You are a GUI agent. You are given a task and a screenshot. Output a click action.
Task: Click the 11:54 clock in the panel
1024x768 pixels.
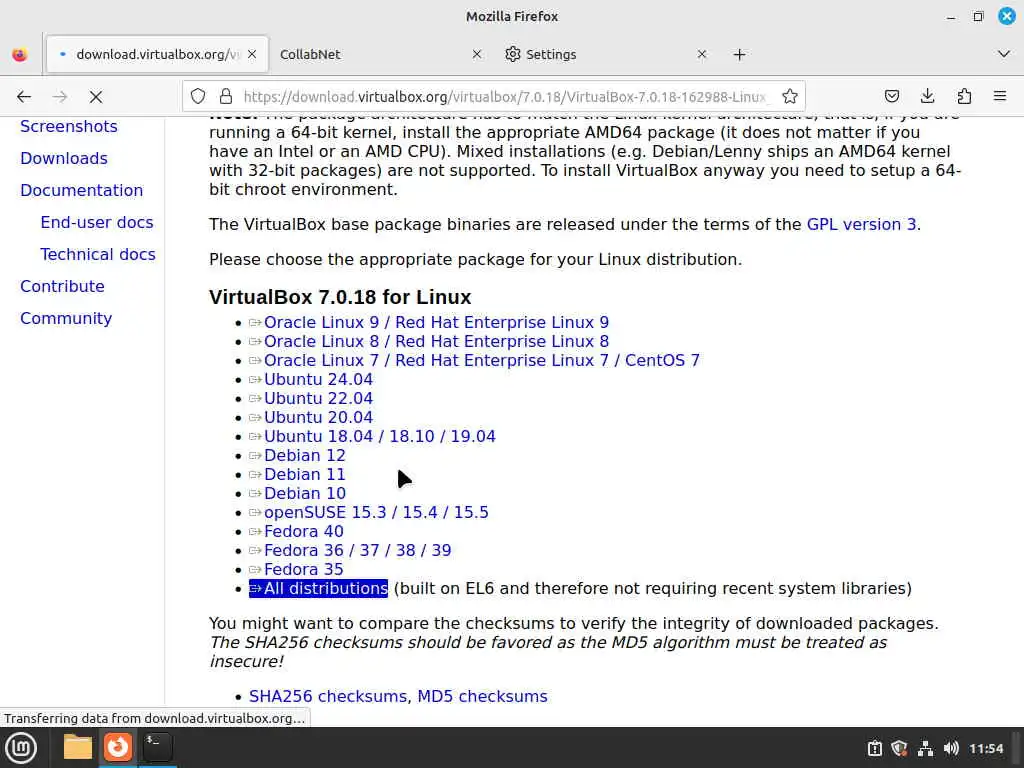(x=986, y=748)
